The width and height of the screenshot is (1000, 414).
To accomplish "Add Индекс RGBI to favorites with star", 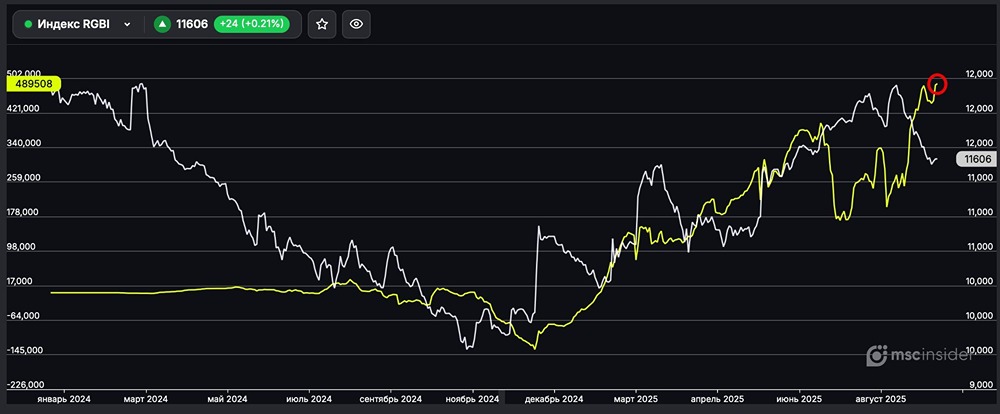I will tap(321, 24).
